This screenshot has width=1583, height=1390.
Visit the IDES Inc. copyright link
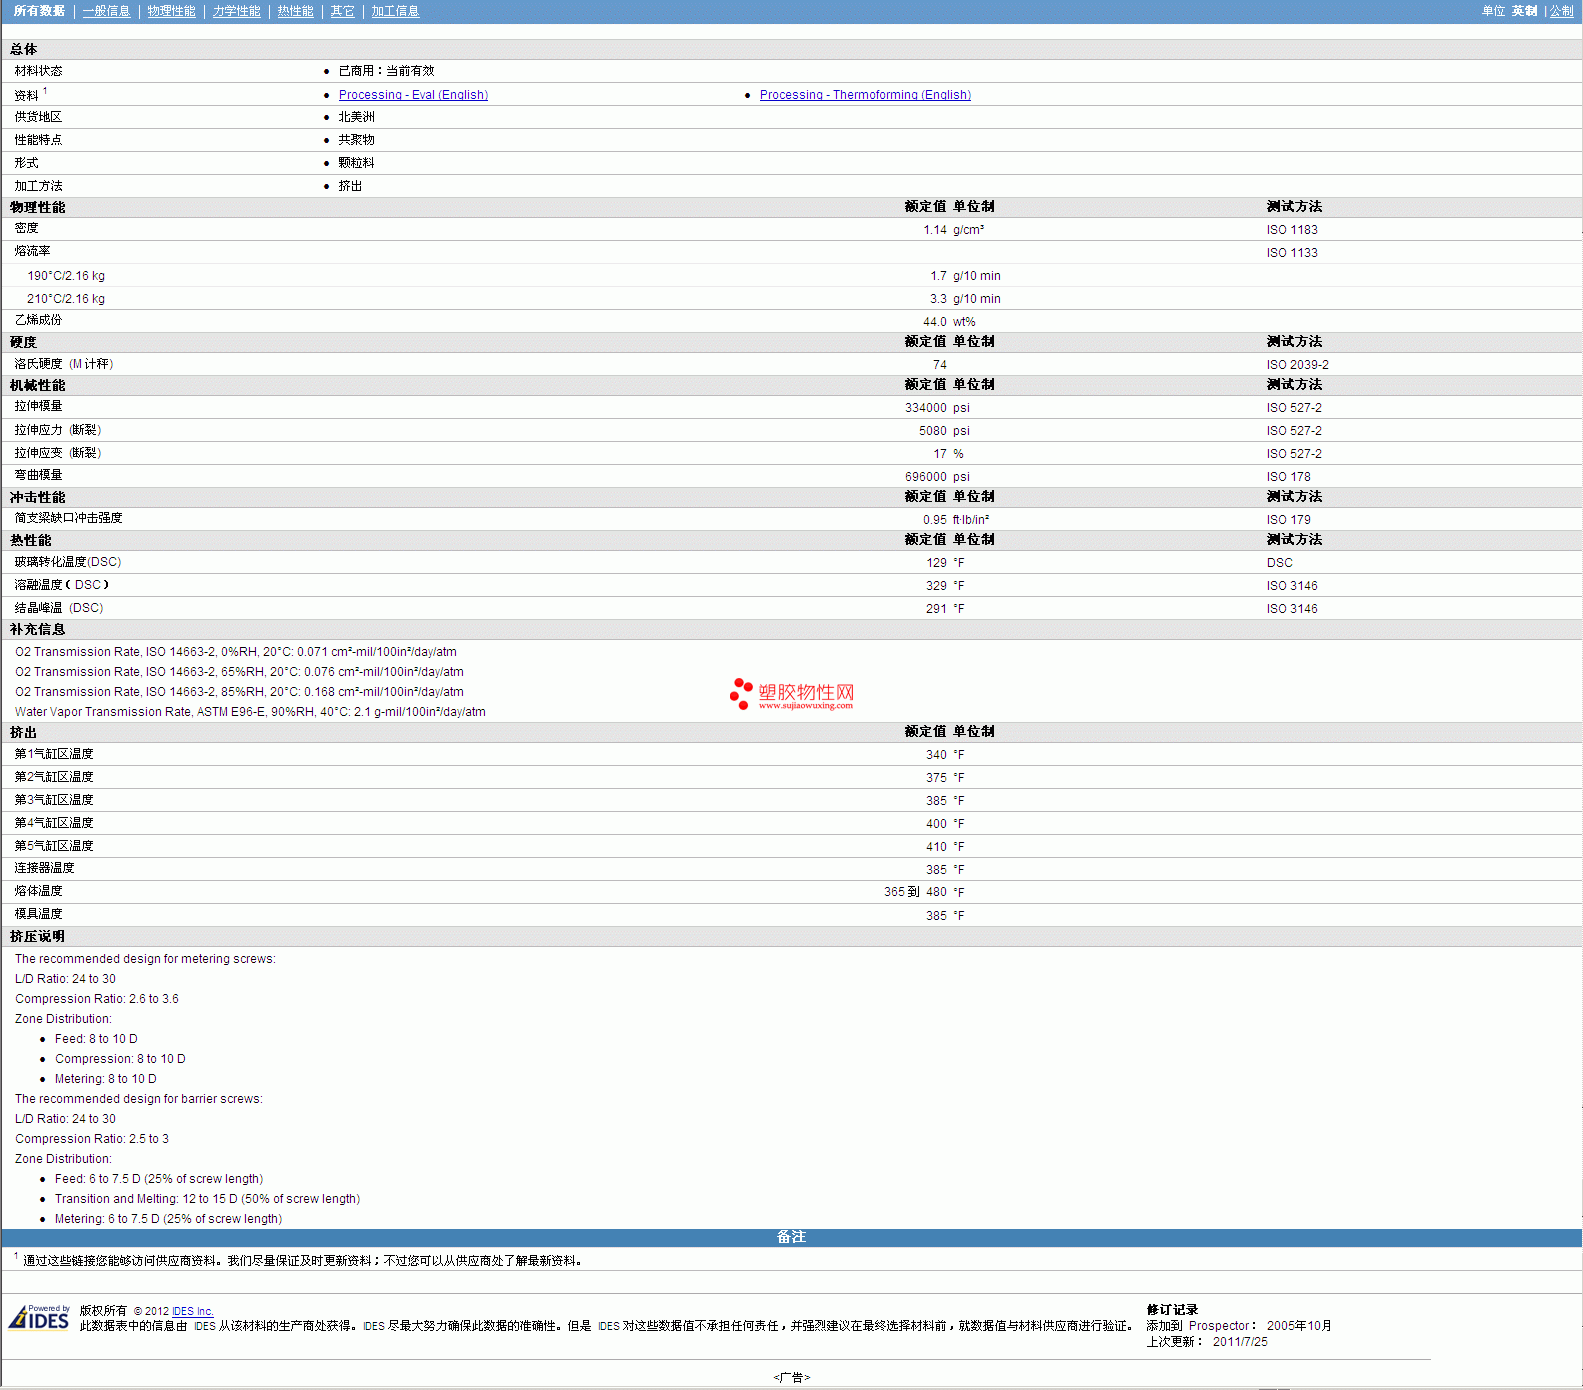[x=193, y=1311]
